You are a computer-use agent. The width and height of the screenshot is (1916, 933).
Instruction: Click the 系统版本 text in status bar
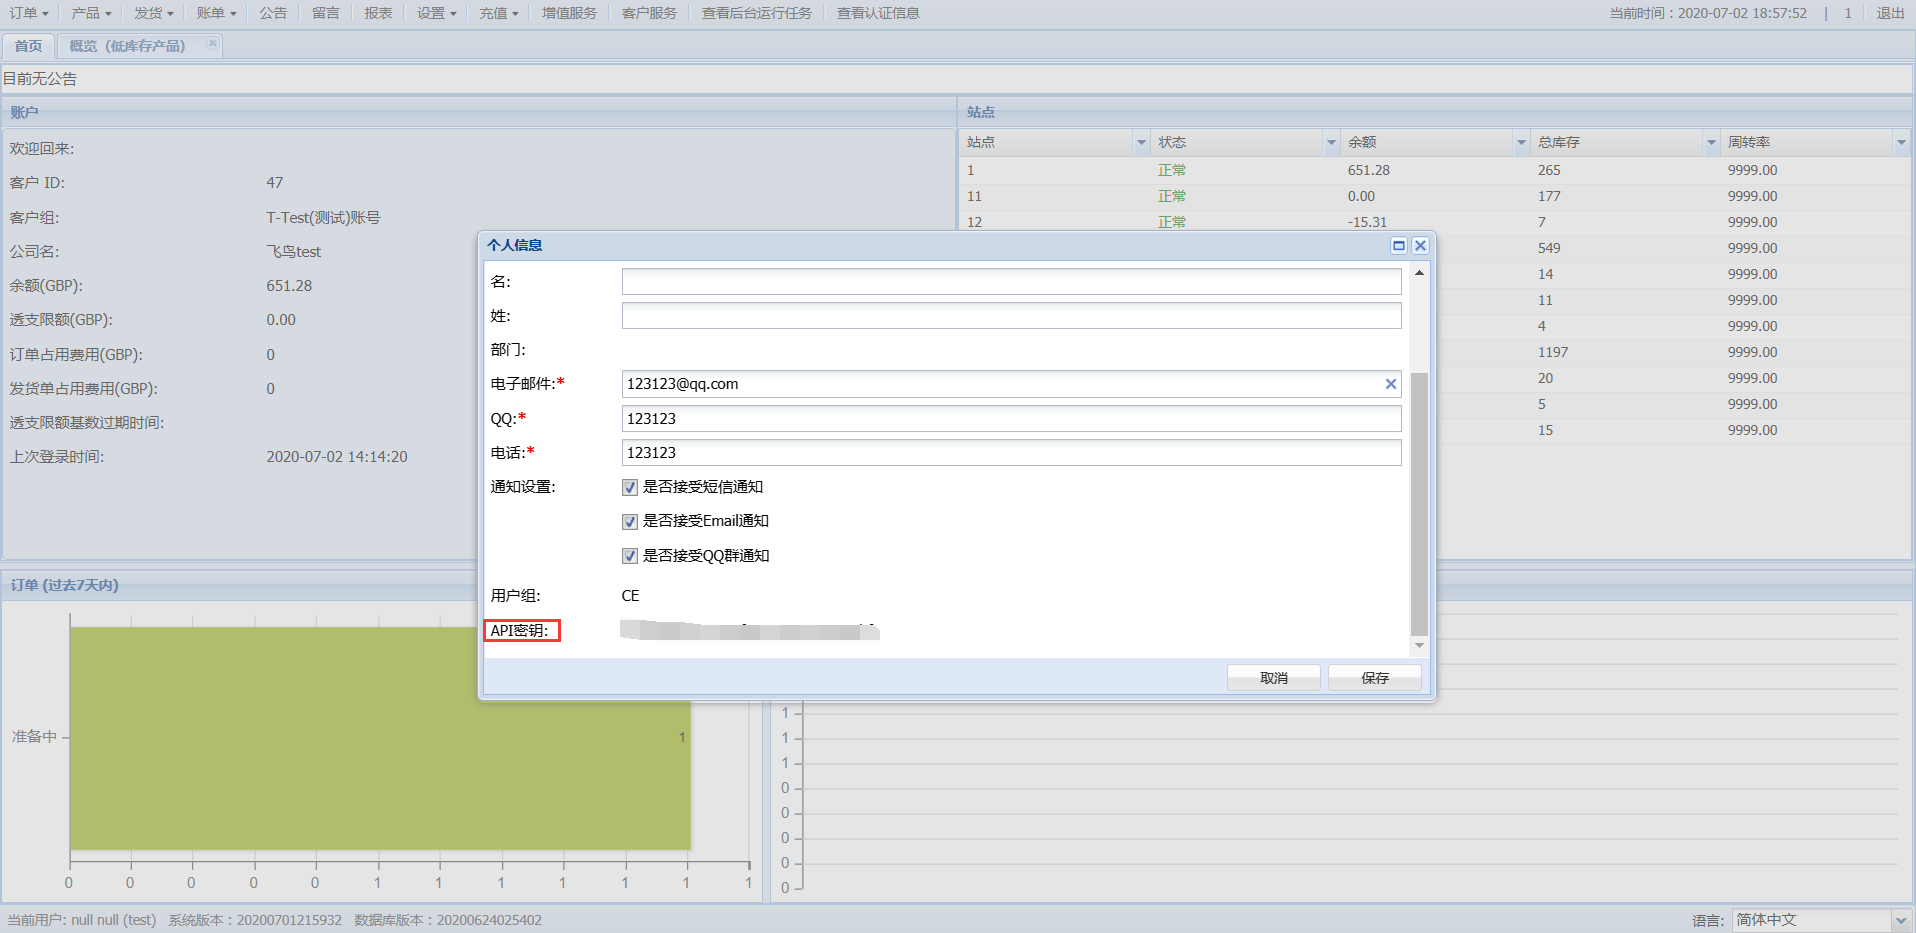click(255, 920)
